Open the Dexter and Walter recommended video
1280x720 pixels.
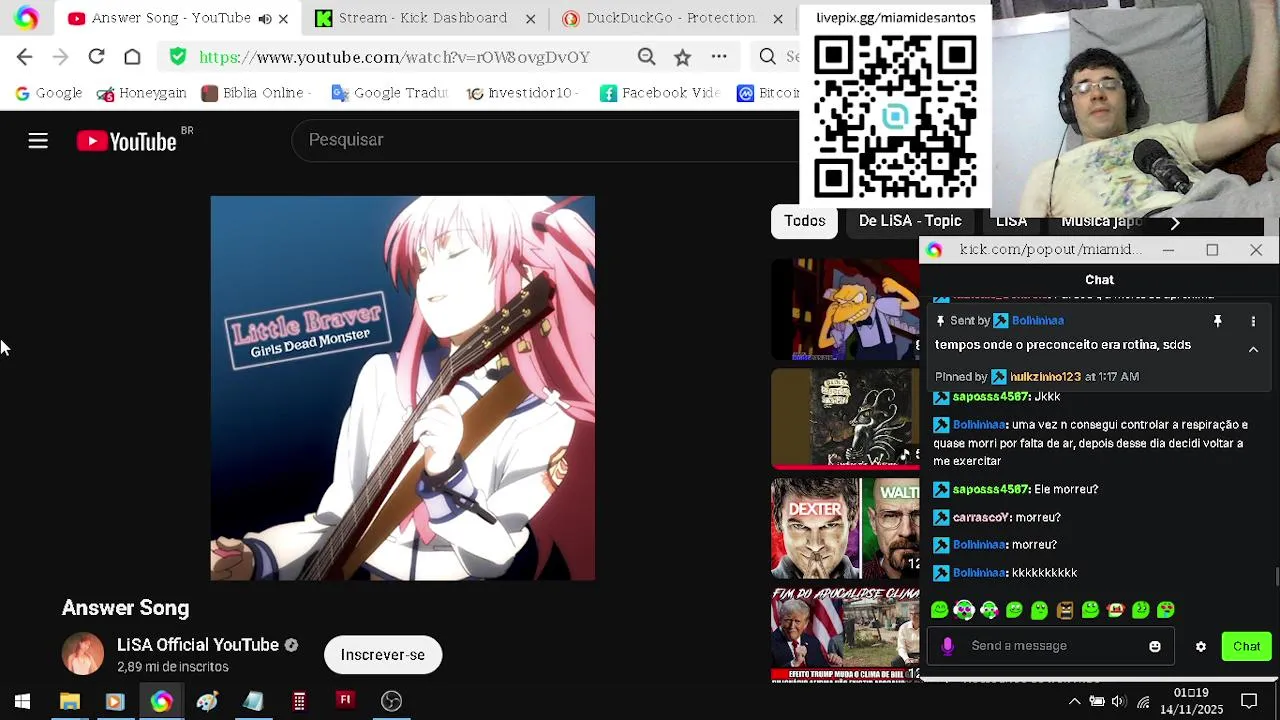coord(845,528)
